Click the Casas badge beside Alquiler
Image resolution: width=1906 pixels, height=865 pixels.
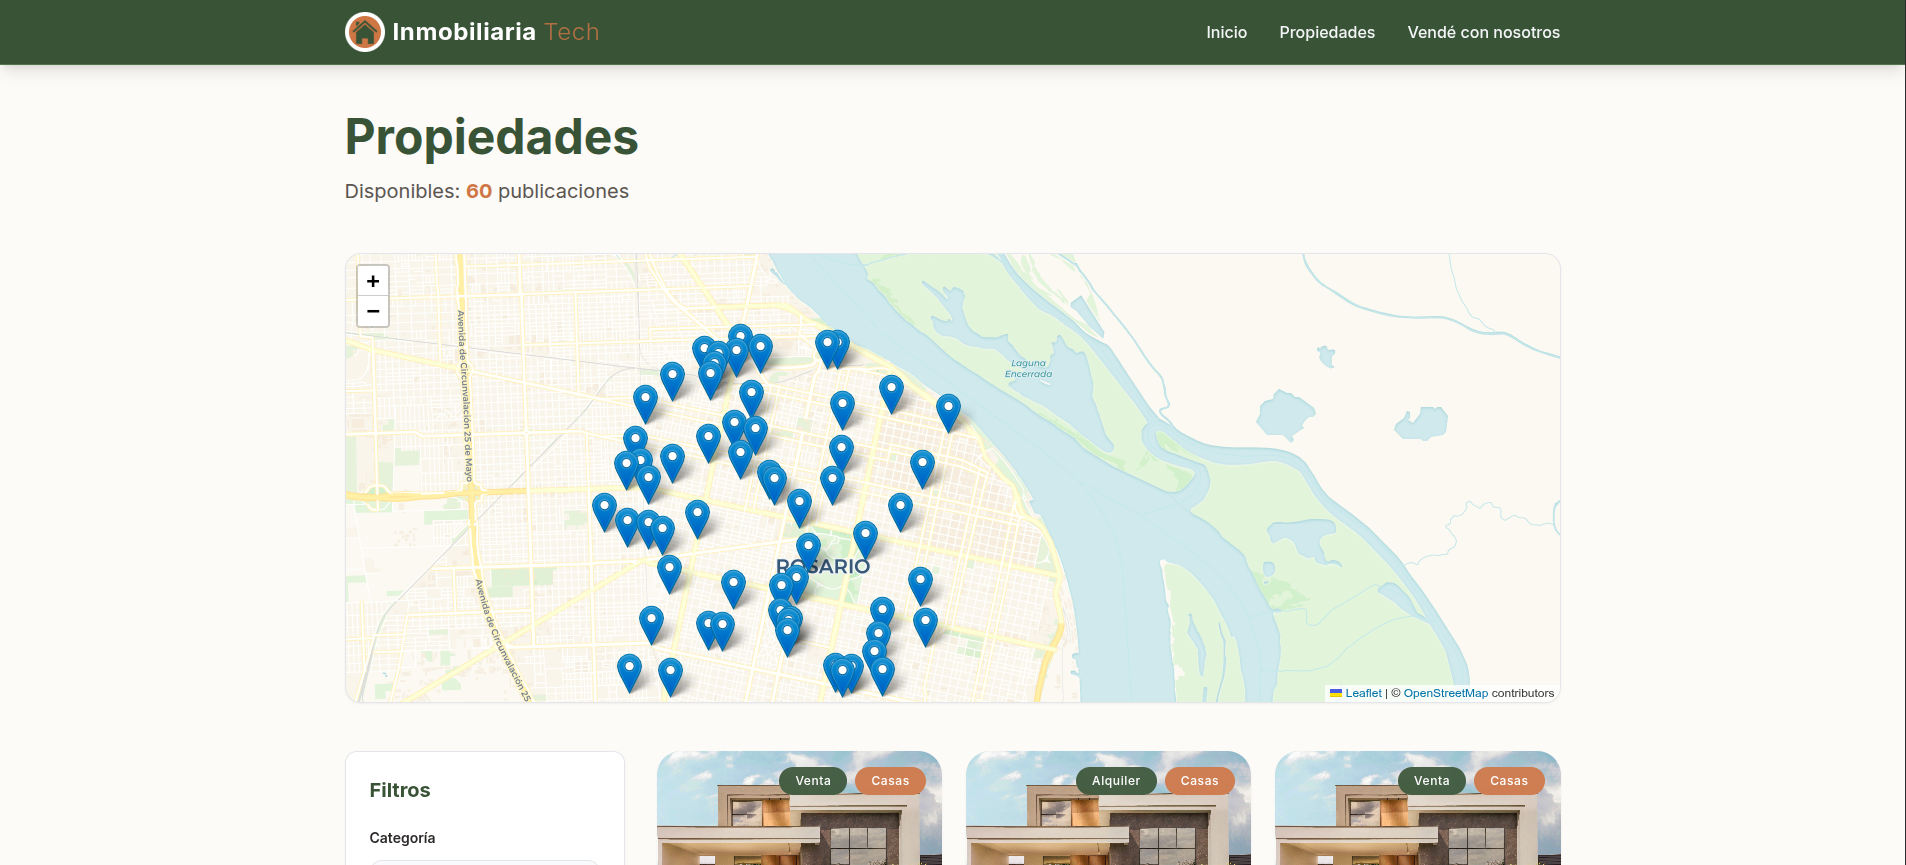click(x=1199, y=781)
